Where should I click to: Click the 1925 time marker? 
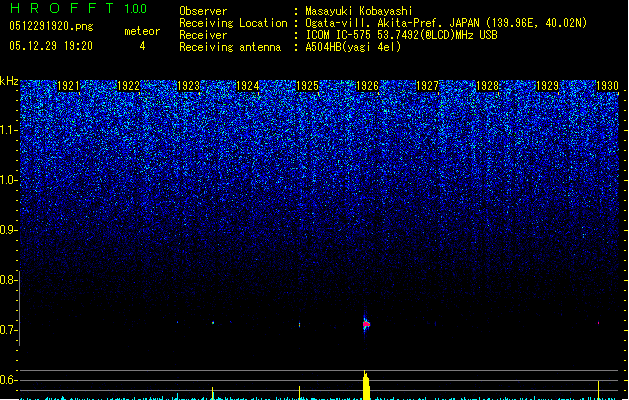click(307, 85)
